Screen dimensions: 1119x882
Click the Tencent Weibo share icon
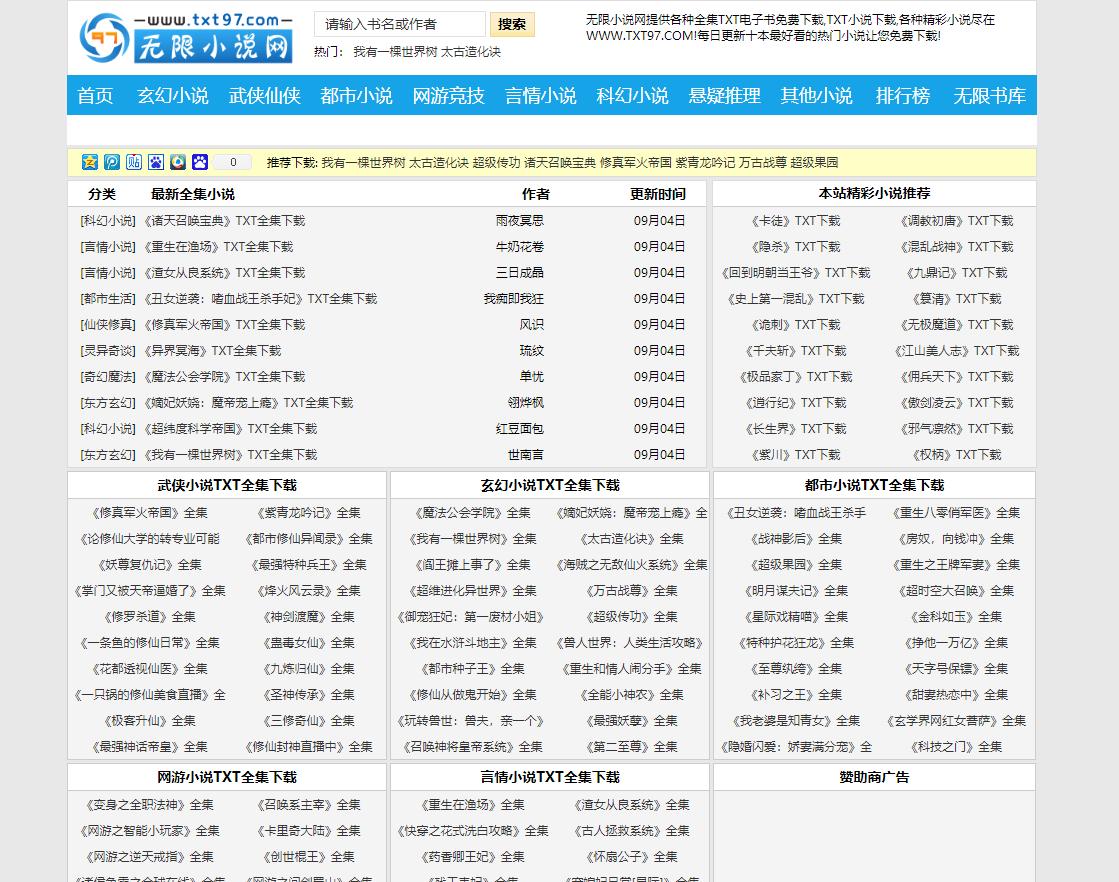178,162
